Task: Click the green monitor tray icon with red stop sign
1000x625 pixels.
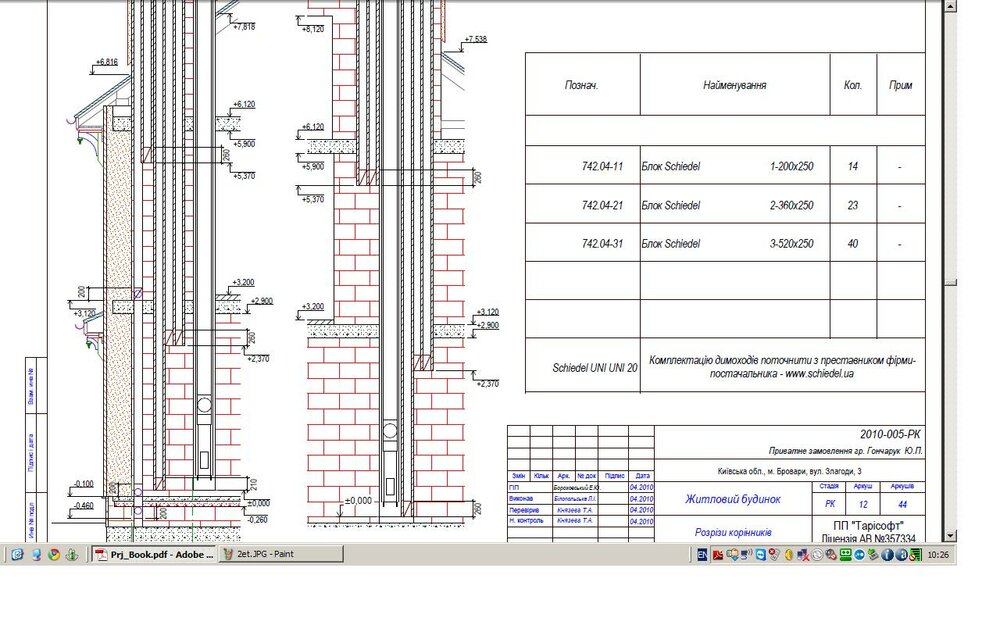Action: 915,555
